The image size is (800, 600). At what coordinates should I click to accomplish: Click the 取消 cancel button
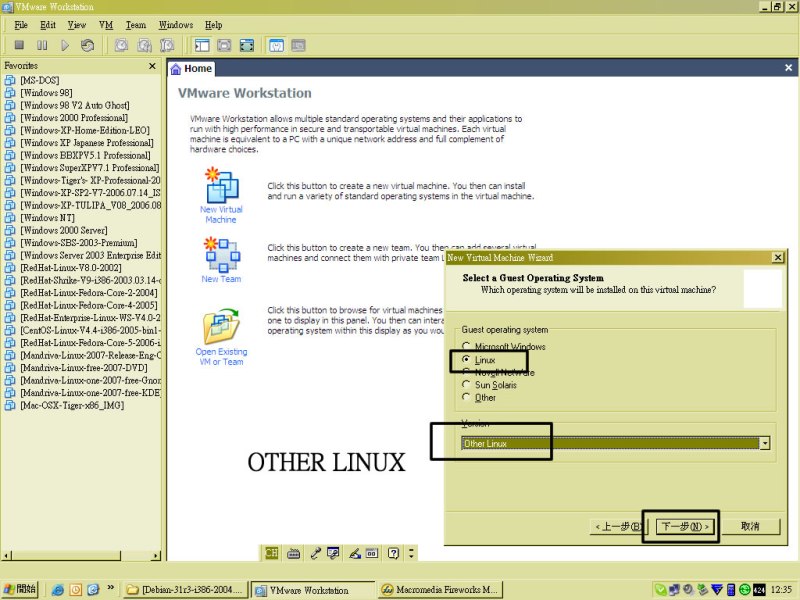750,526
